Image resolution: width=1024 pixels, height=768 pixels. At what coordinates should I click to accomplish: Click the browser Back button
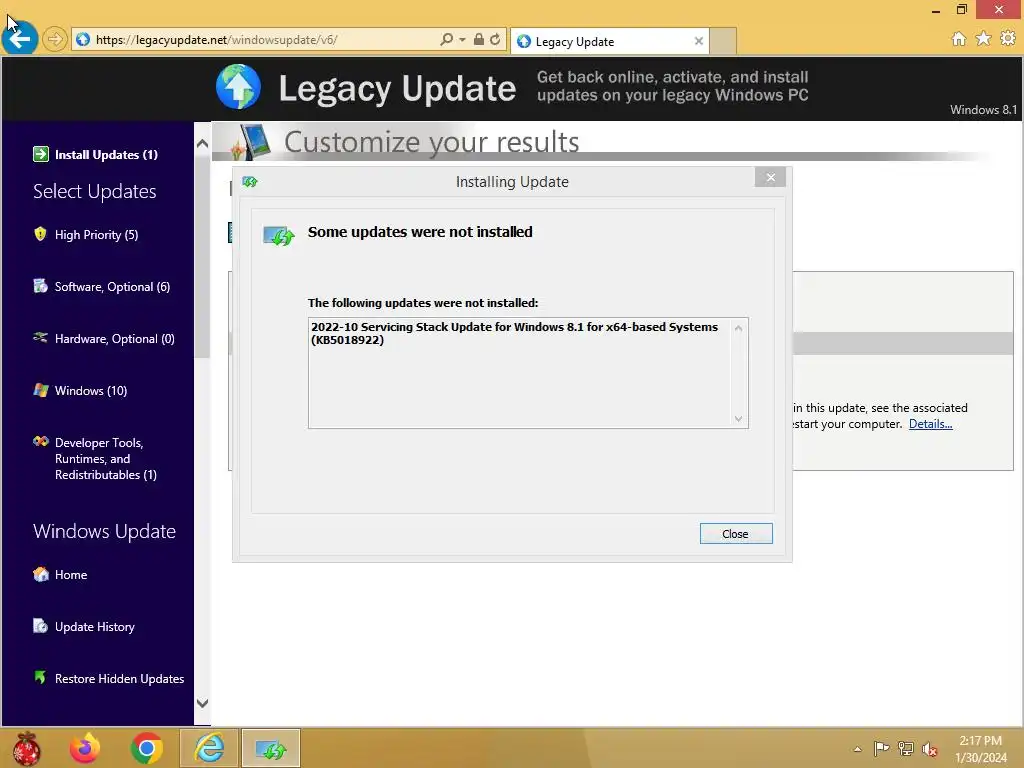coord(20,39)
